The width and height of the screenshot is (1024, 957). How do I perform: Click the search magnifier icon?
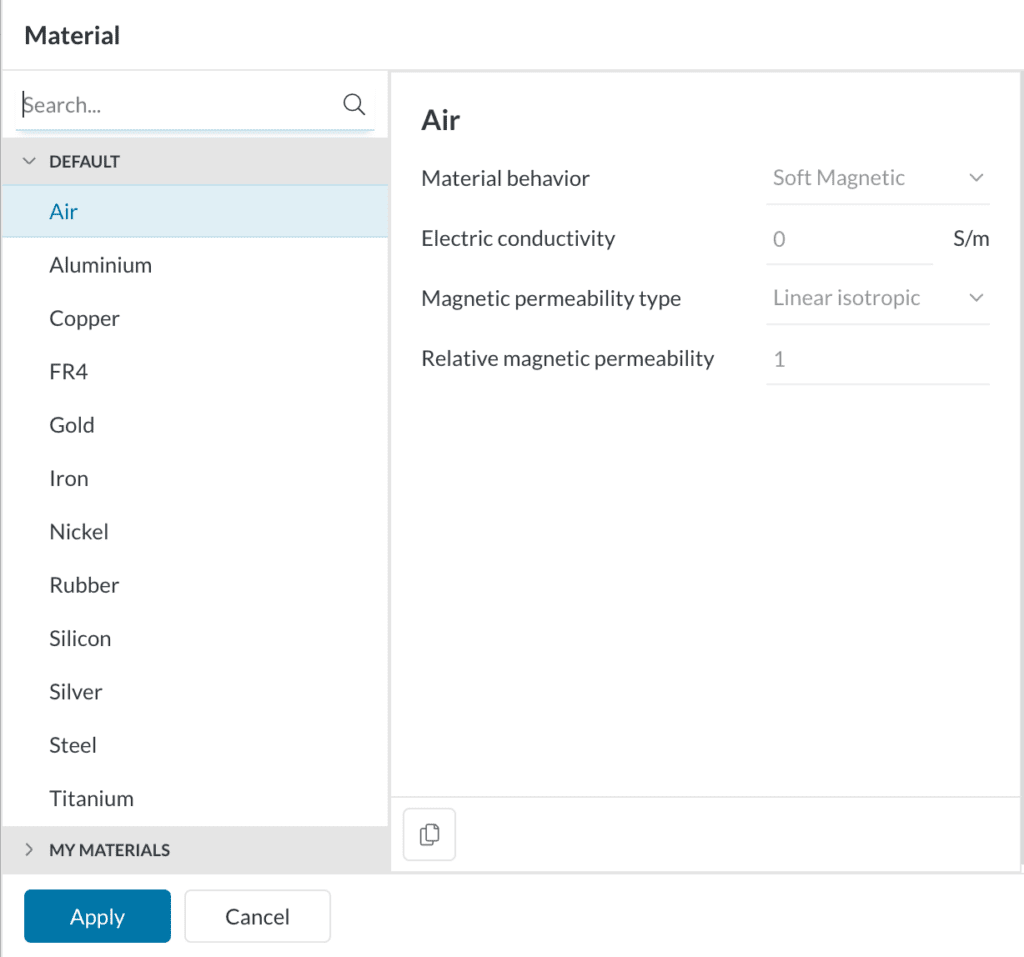click(354, 105)
